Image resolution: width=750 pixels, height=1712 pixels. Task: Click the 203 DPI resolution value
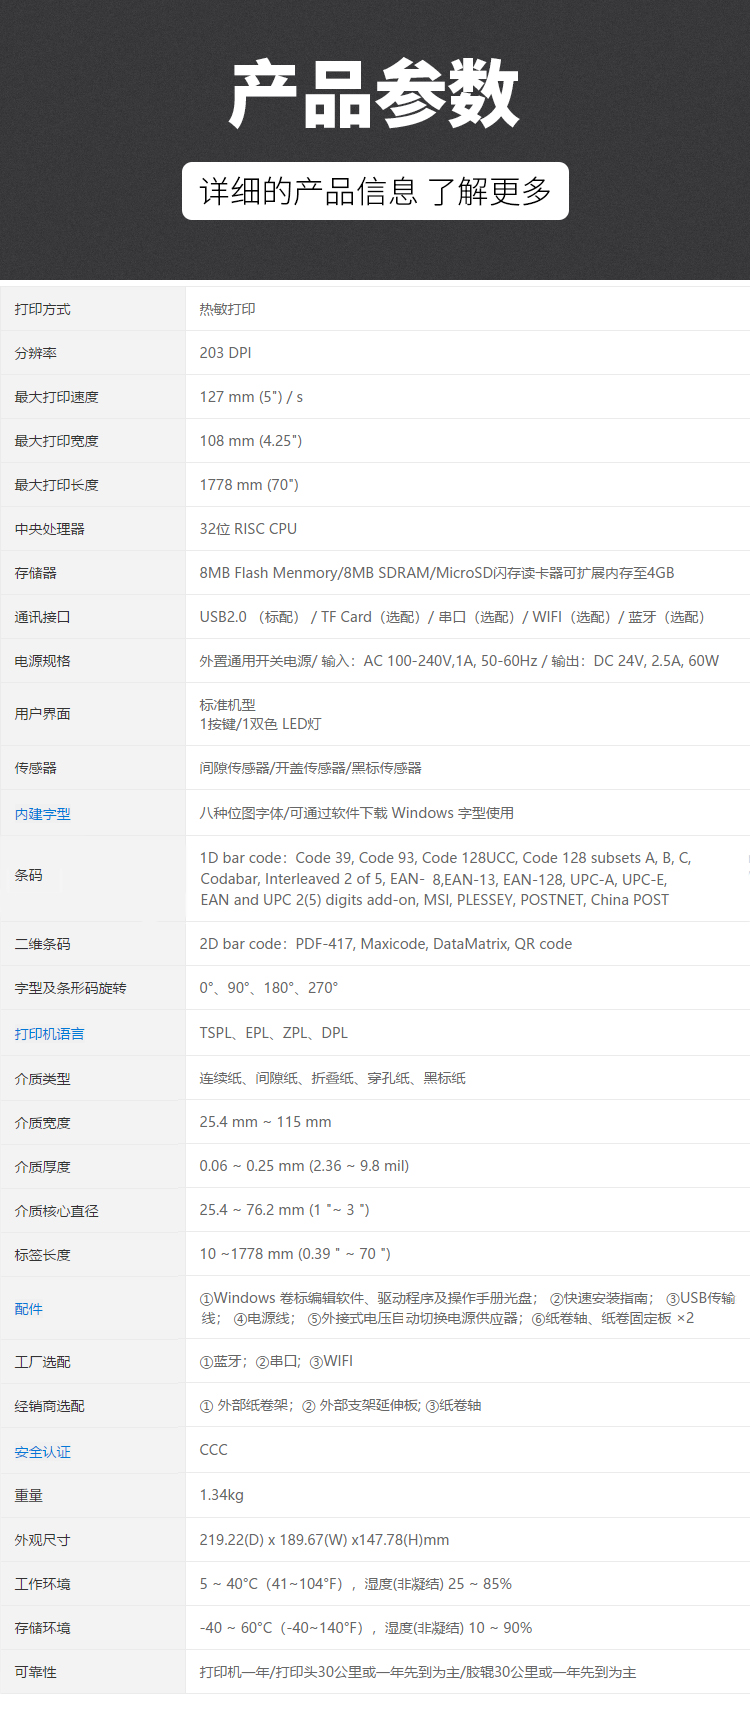pyautogui.click(x=225, y=353)
